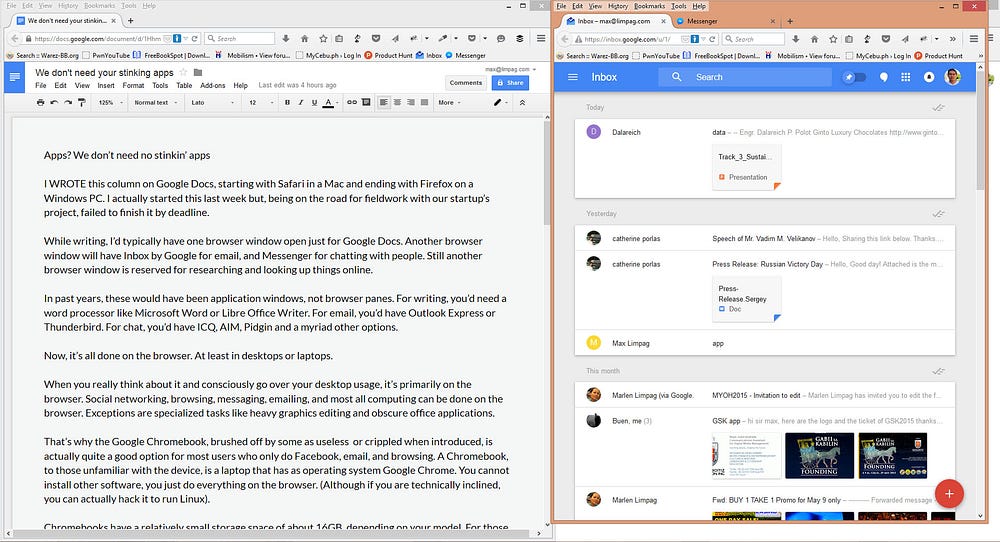Open Inbox main hamburger menu
The image size is (1000, 542).
(x=573, y=77)
